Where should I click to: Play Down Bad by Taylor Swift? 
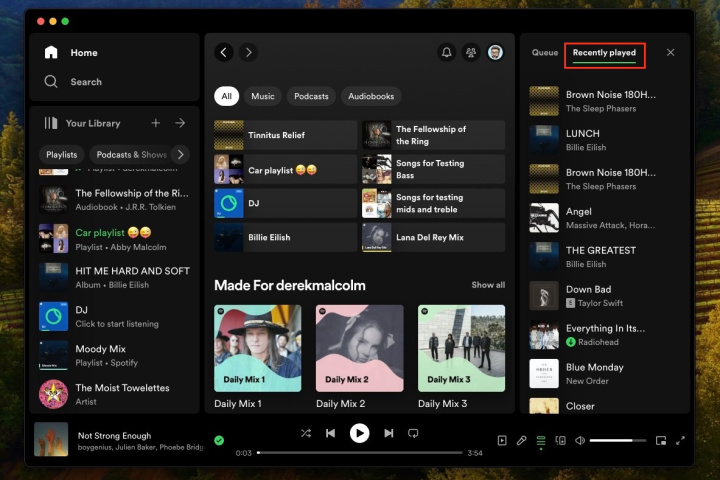[605, 296]
